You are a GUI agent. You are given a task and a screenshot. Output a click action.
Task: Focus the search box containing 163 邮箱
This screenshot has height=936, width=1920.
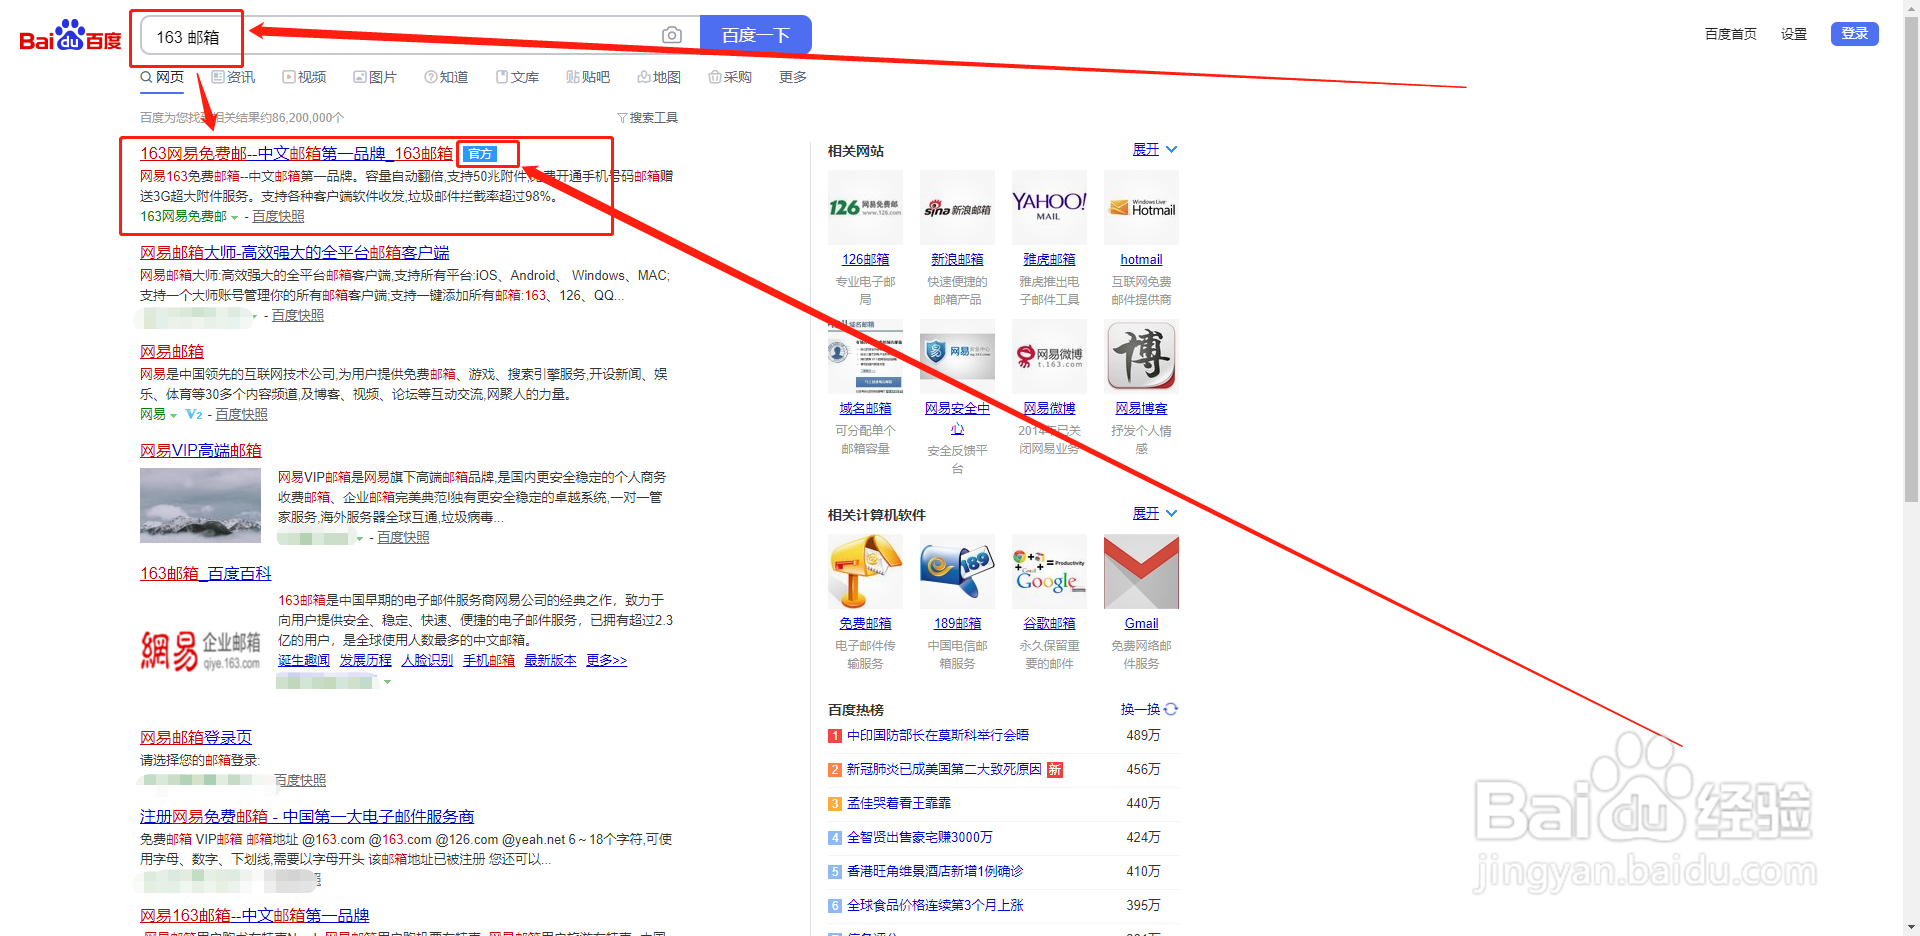pos(420,35)
